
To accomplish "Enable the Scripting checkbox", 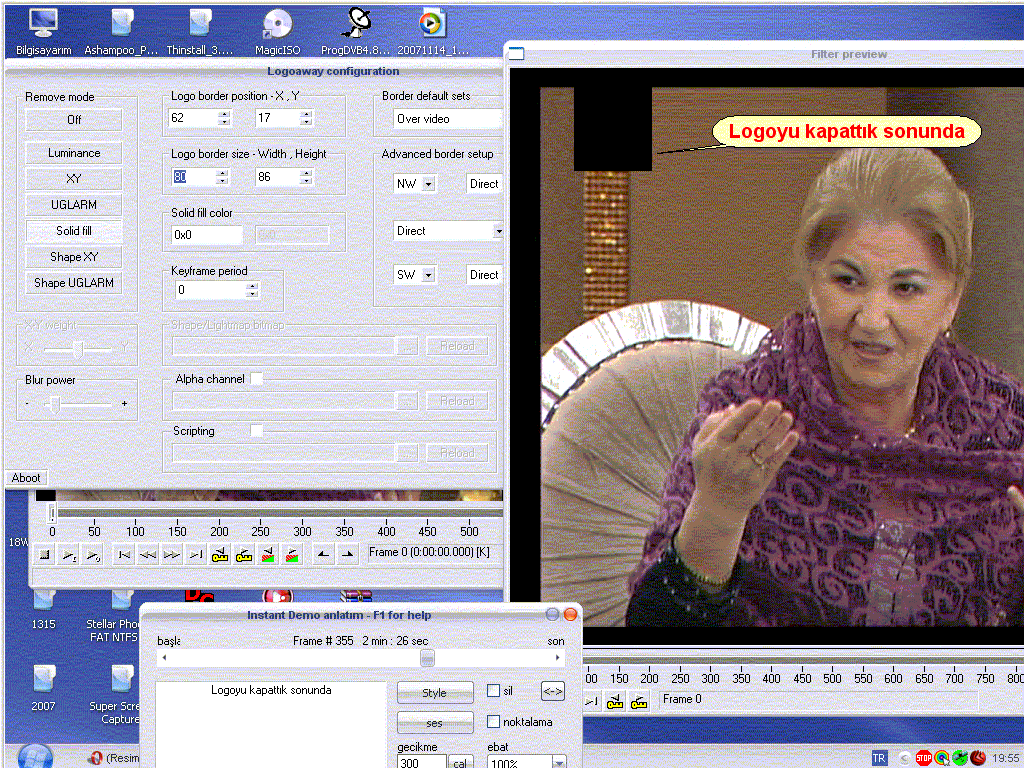I will click(257, 430).
